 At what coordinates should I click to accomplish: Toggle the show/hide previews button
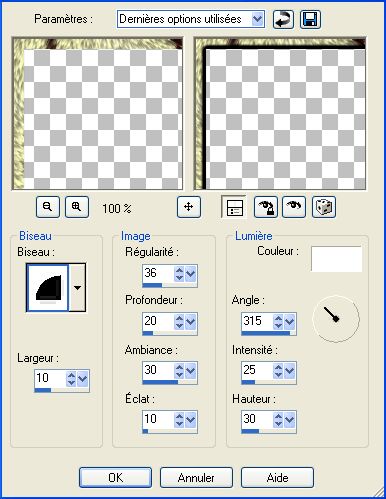tap(234, 207)
